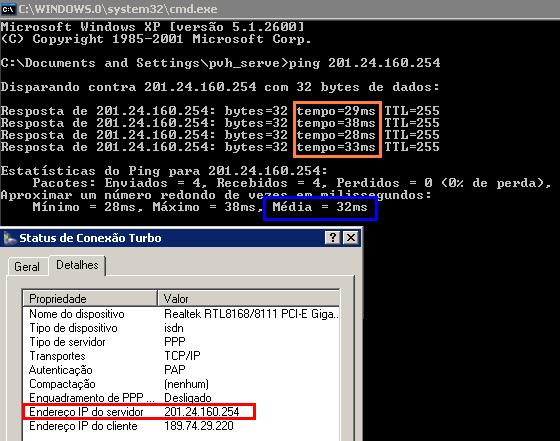Close the Status de Conexão Turbo dialog
Screen dimensions: 560x441
click(351, 238)
